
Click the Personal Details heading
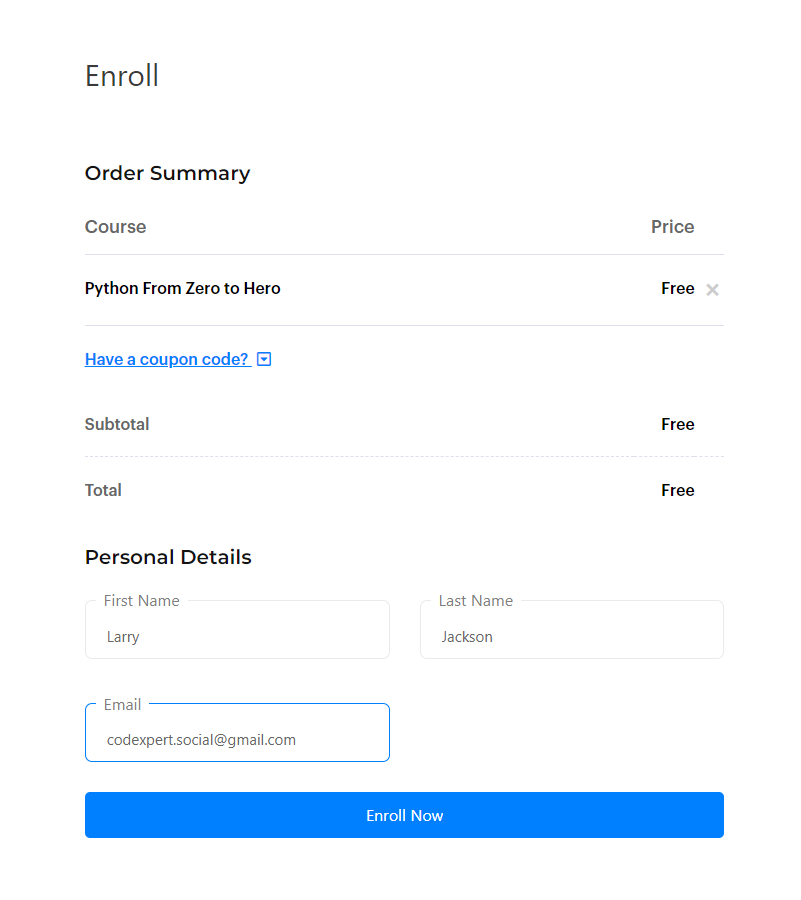[x=168, y=557]
